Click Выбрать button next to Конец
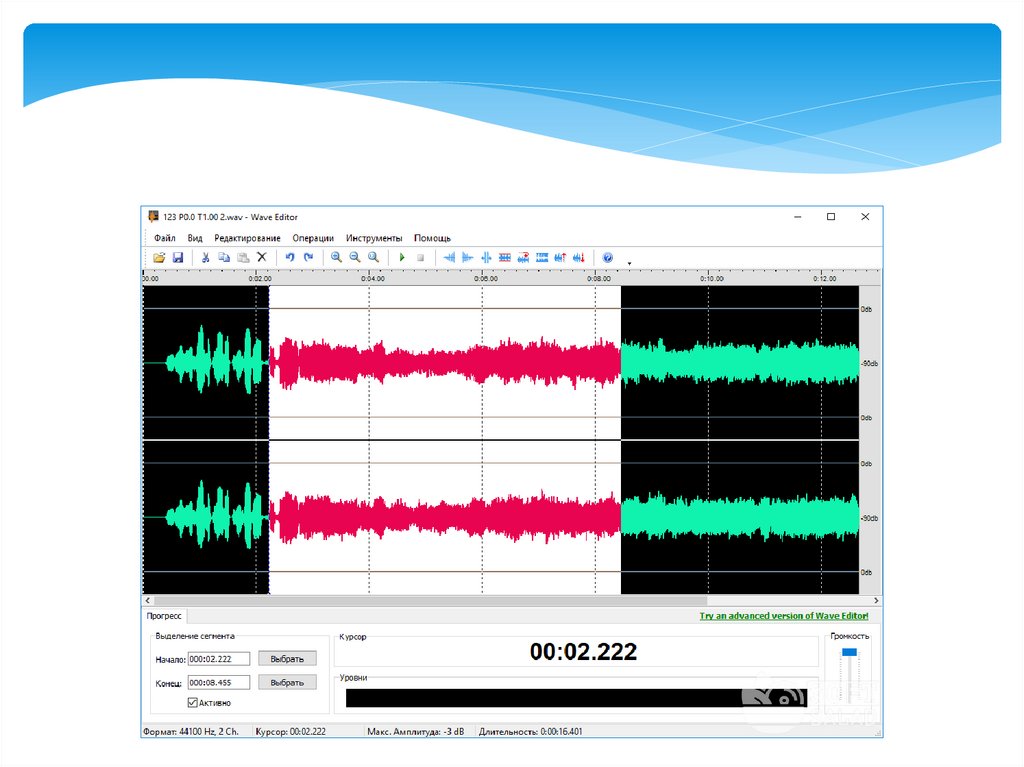Image resolution: width=1024 pixels, height=767 pixels. coord(287,682)
